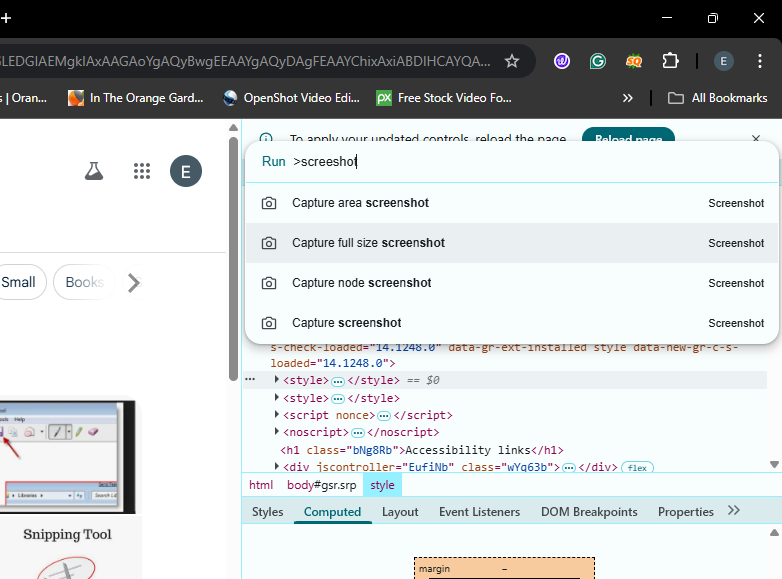782x579 pixels.
Task: Expand the noscript node
Action: 277,431
